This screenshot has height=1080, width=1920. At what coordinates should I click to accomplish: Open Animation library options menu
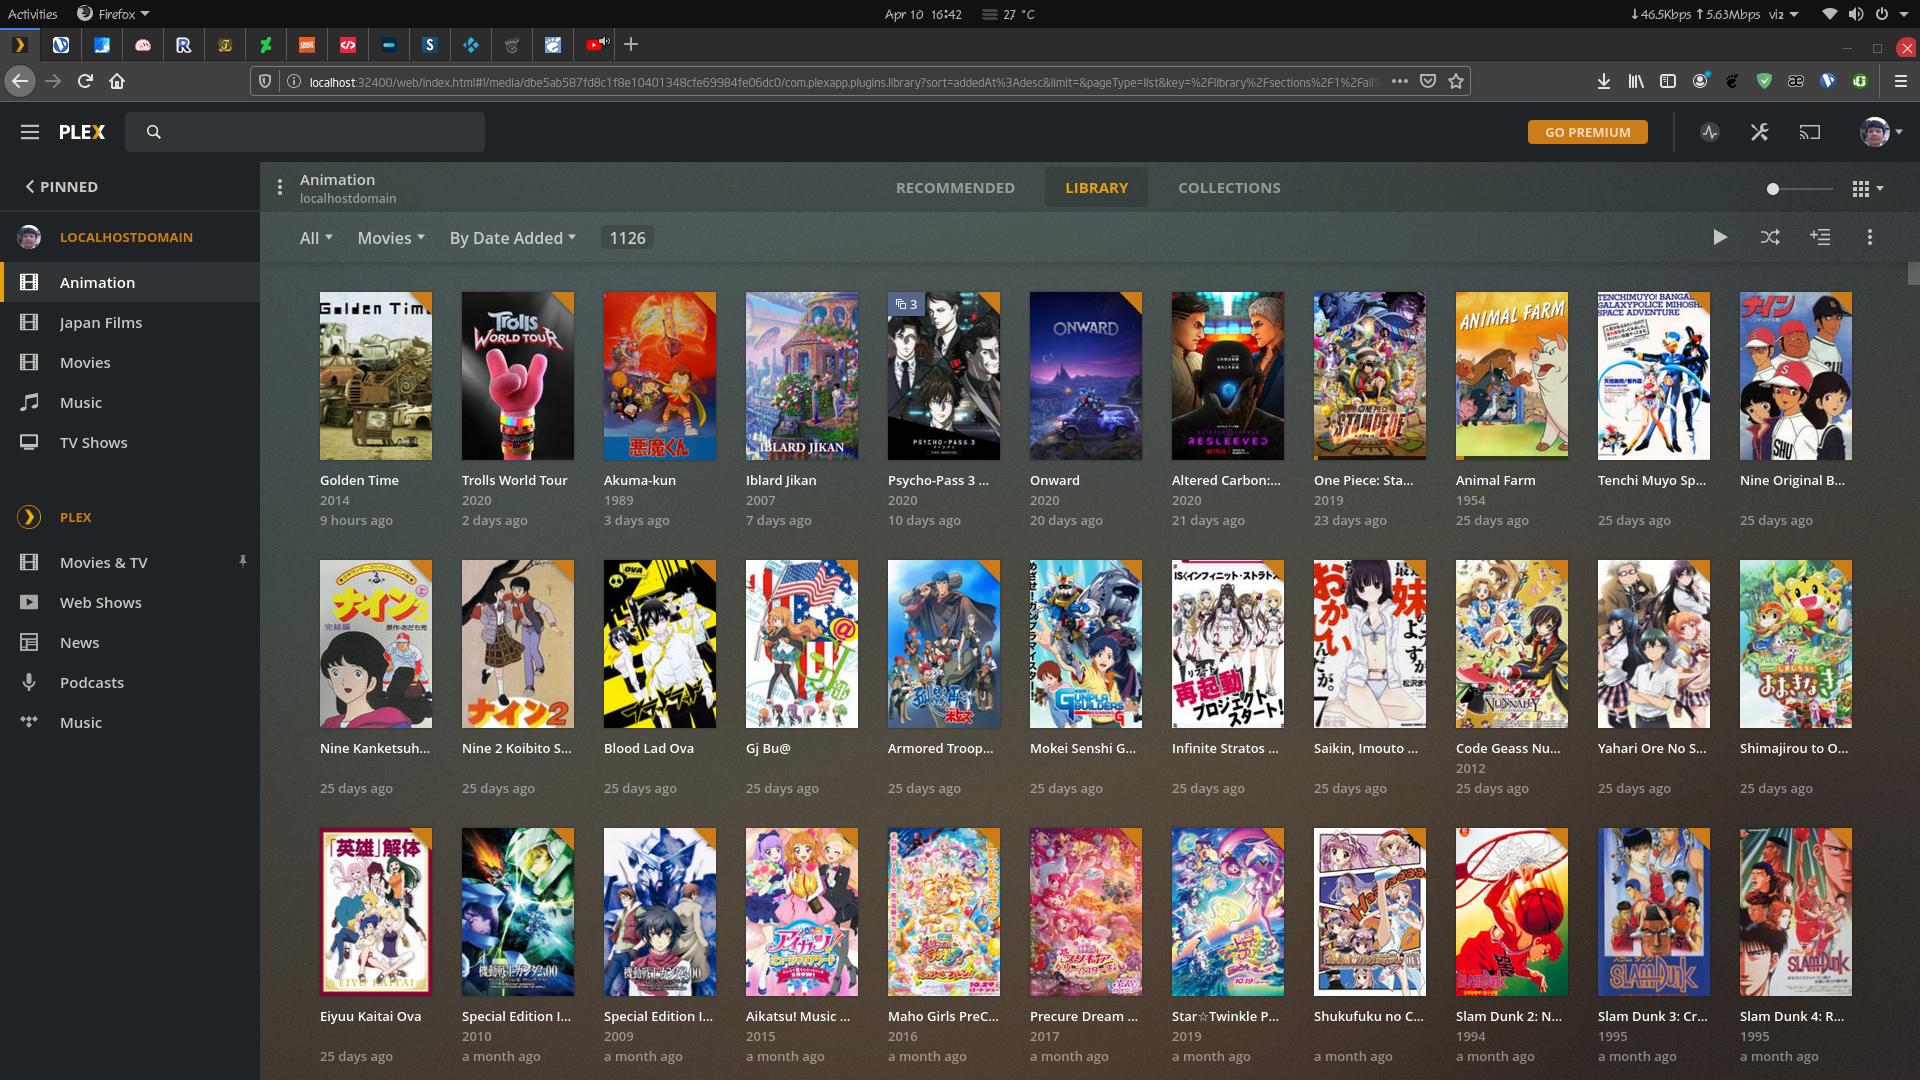280,187
